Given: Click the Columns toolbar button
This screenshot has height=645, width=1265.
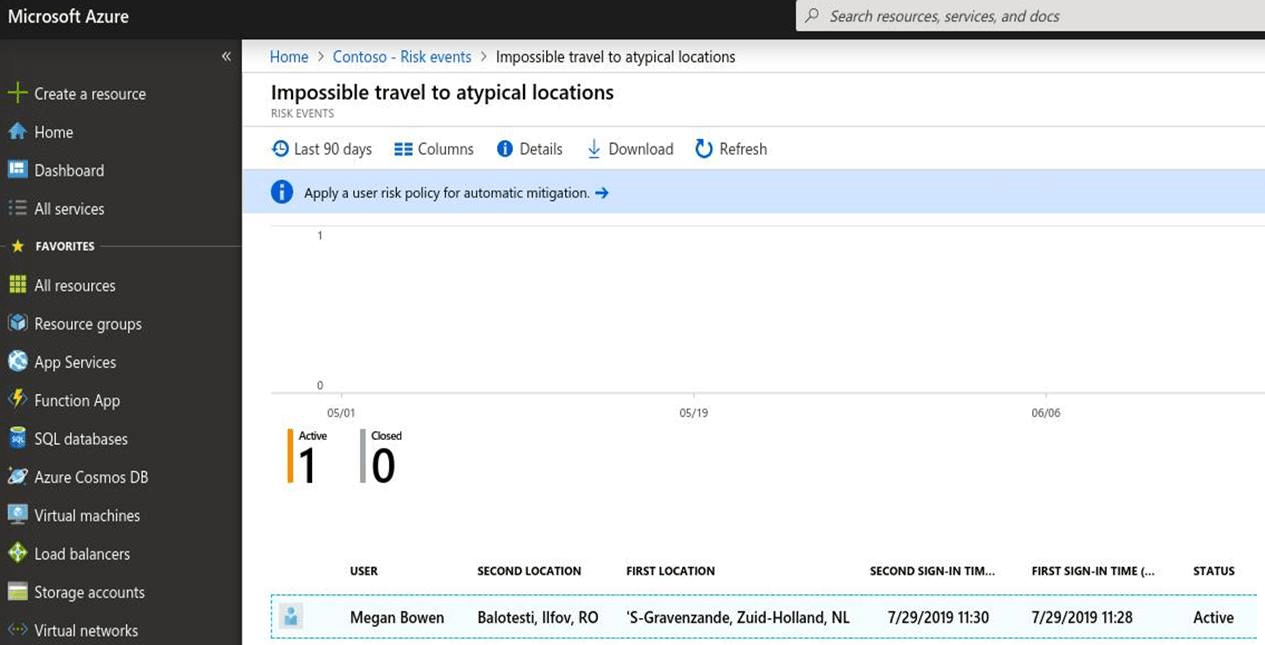Looking at the screenshot, I should click(x=434, y=149).
